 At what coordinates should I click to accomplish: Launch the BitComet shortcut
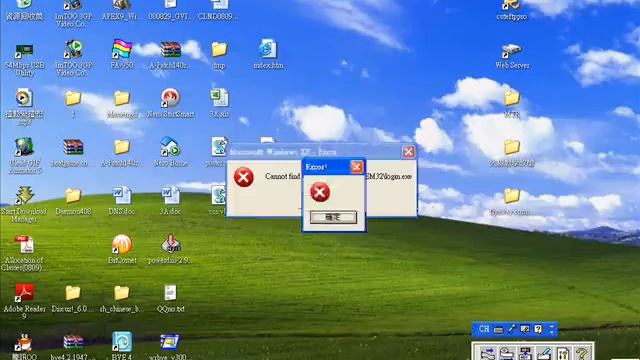(x=122, y=244)
